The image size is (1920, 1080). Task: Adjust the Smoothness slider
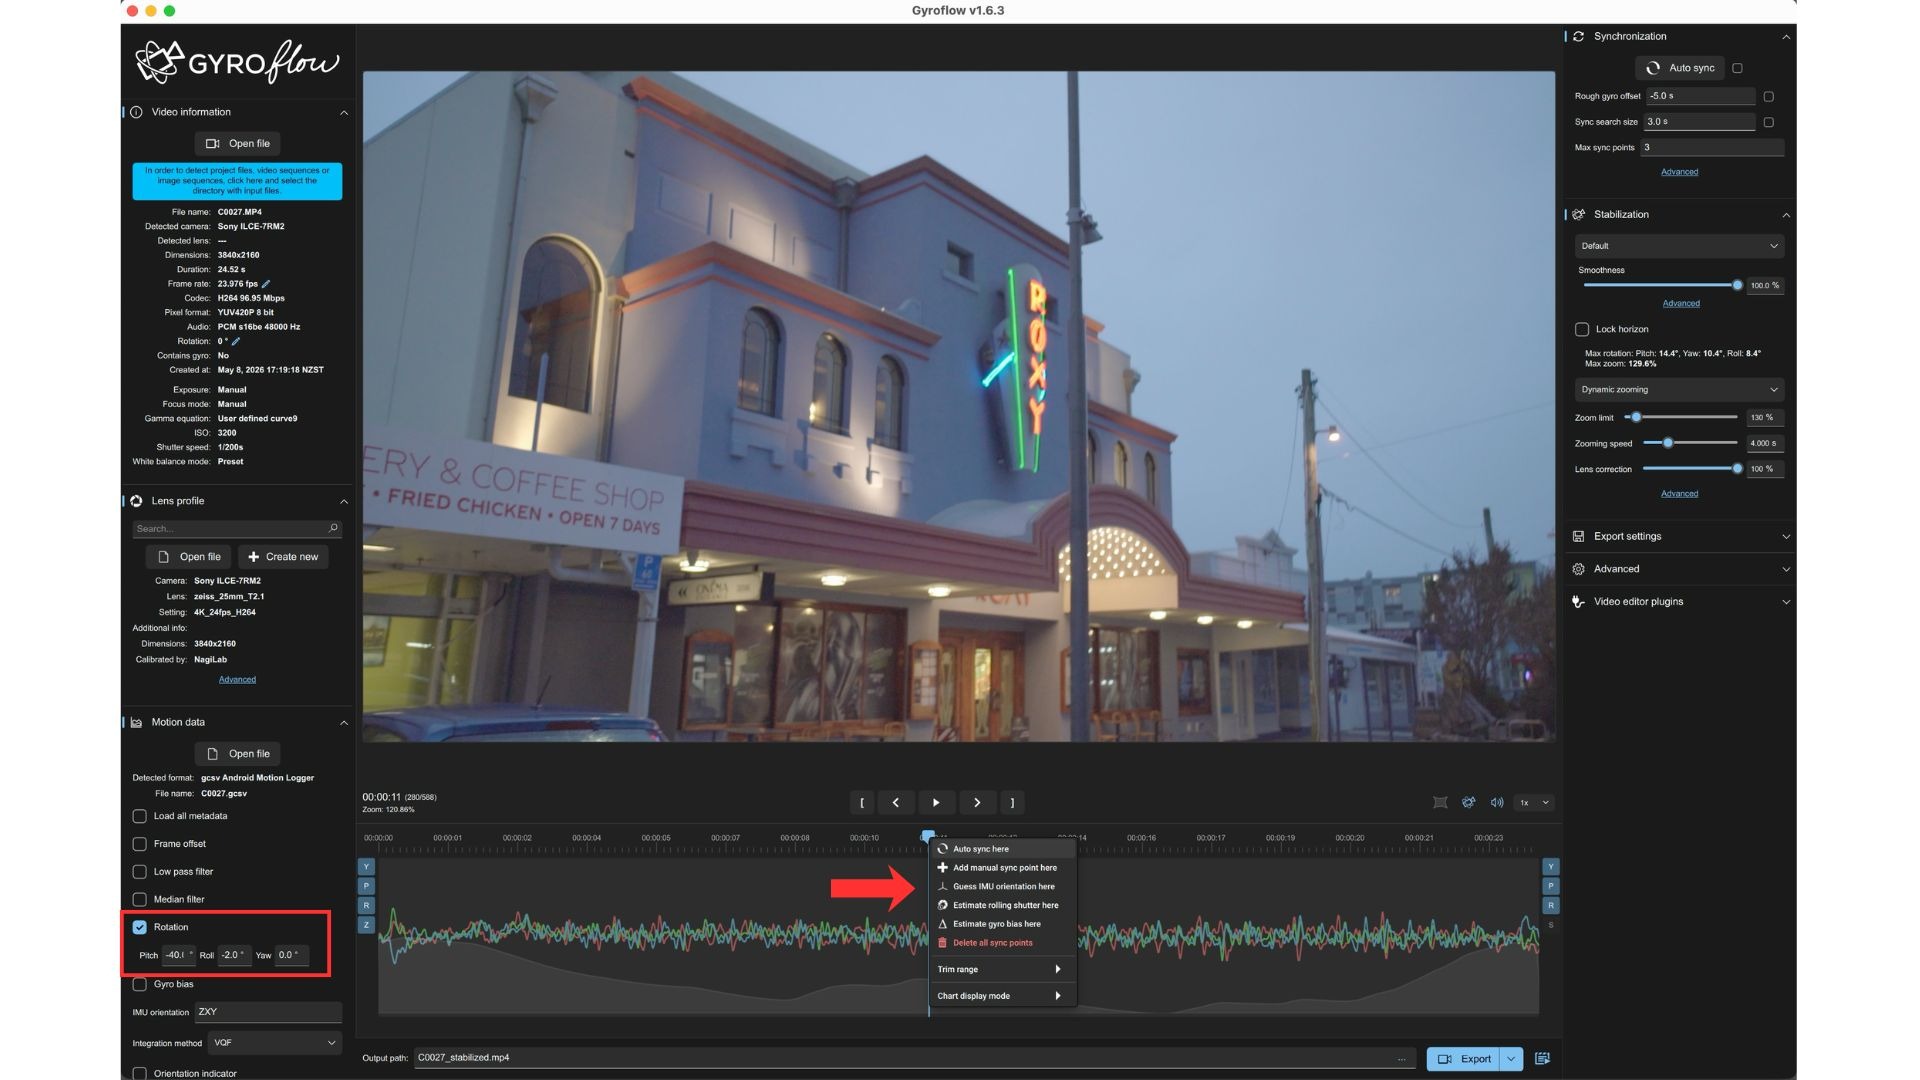pos(1661,285)
